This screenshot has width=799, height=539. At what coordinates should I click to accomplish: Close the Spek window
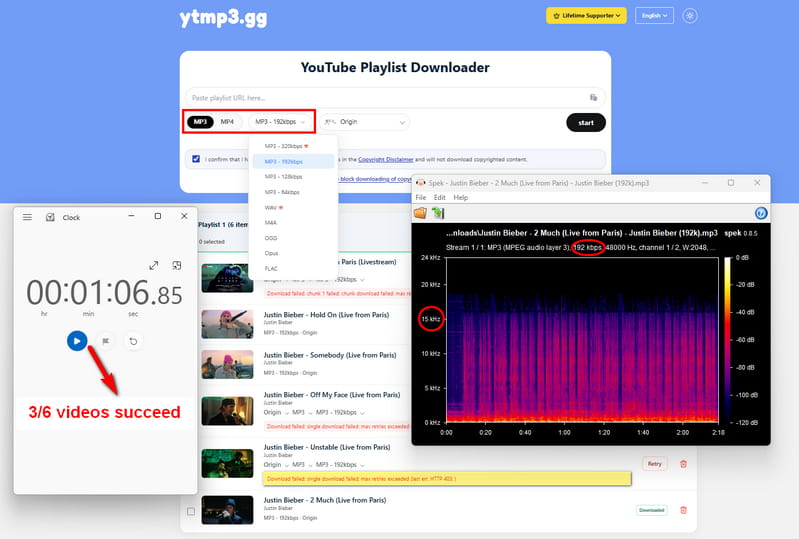tap(757, 182)
